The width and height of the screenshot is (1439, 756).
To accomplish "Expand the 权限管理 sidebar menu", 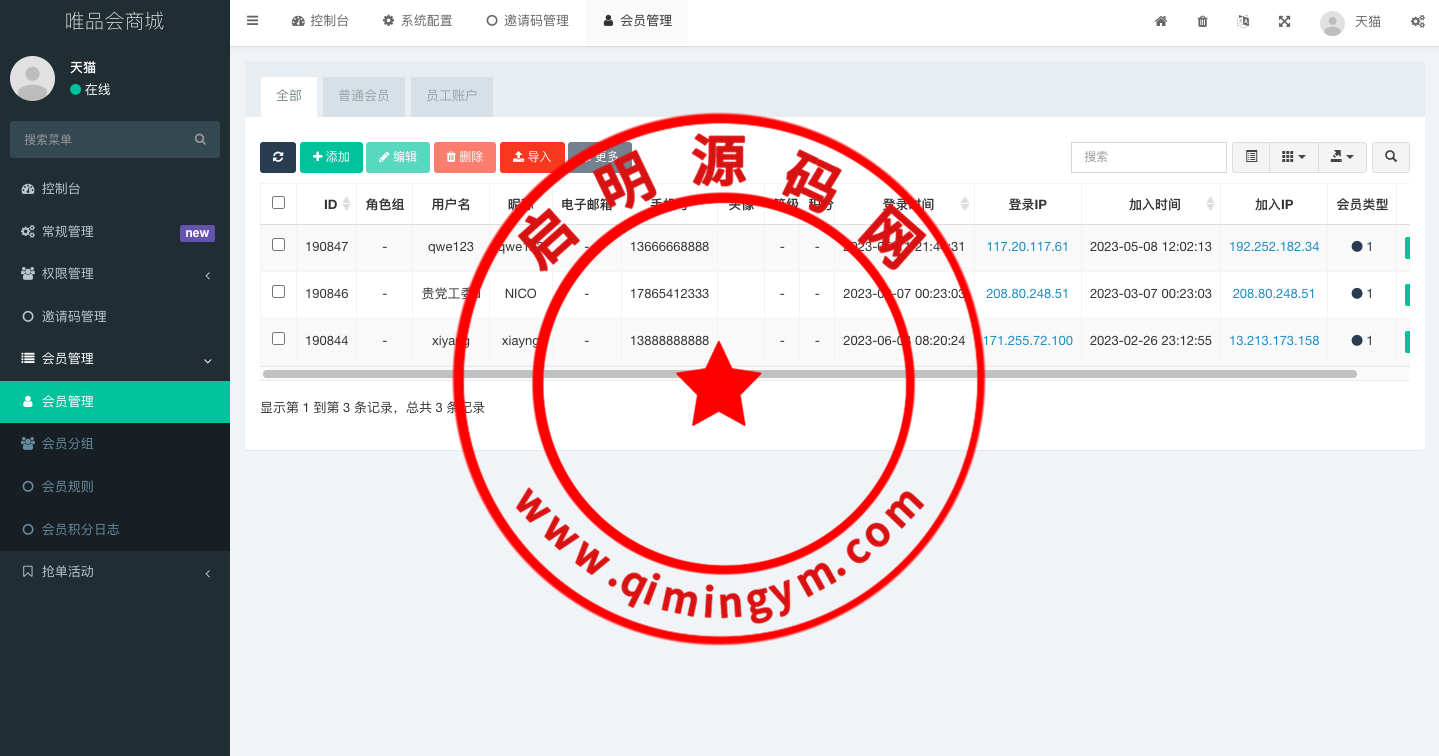I will point(115,274).
